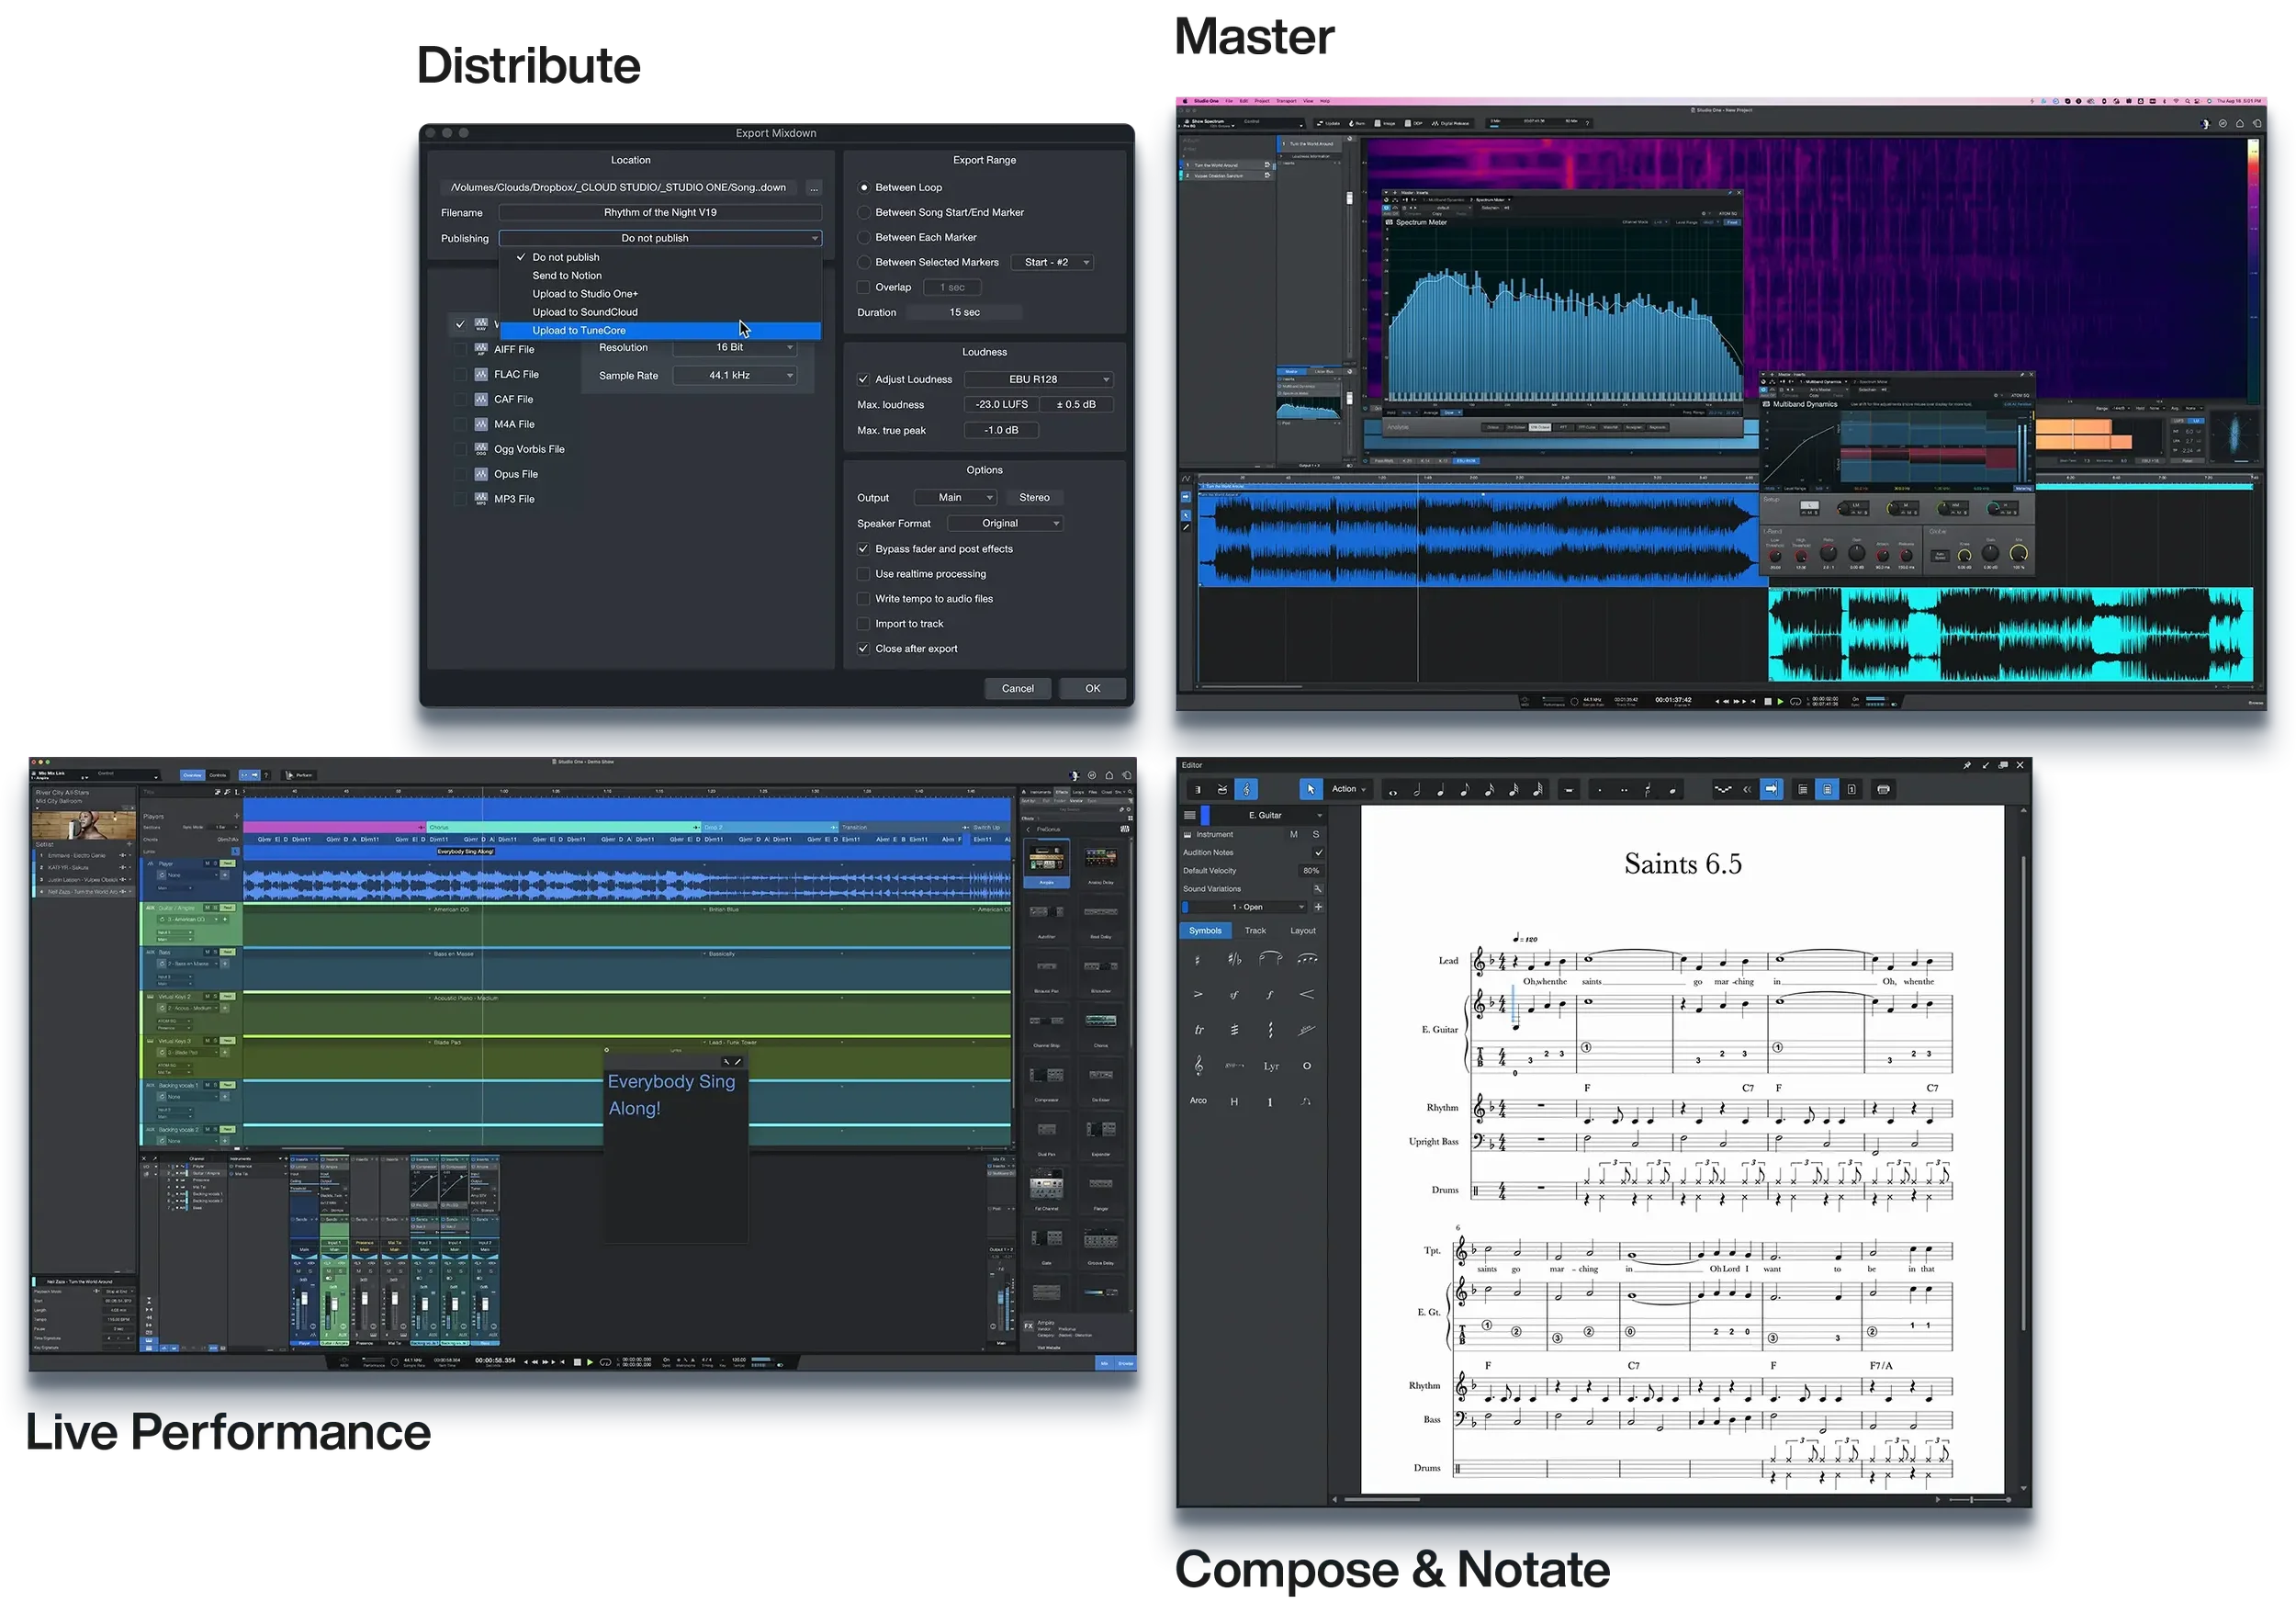Image resolution: width=2296 pixels, height=1614 pixels.
Task: Insert the Lyr lyrics symbol
Action: pyautogui.click(x=1271, y=1067)
